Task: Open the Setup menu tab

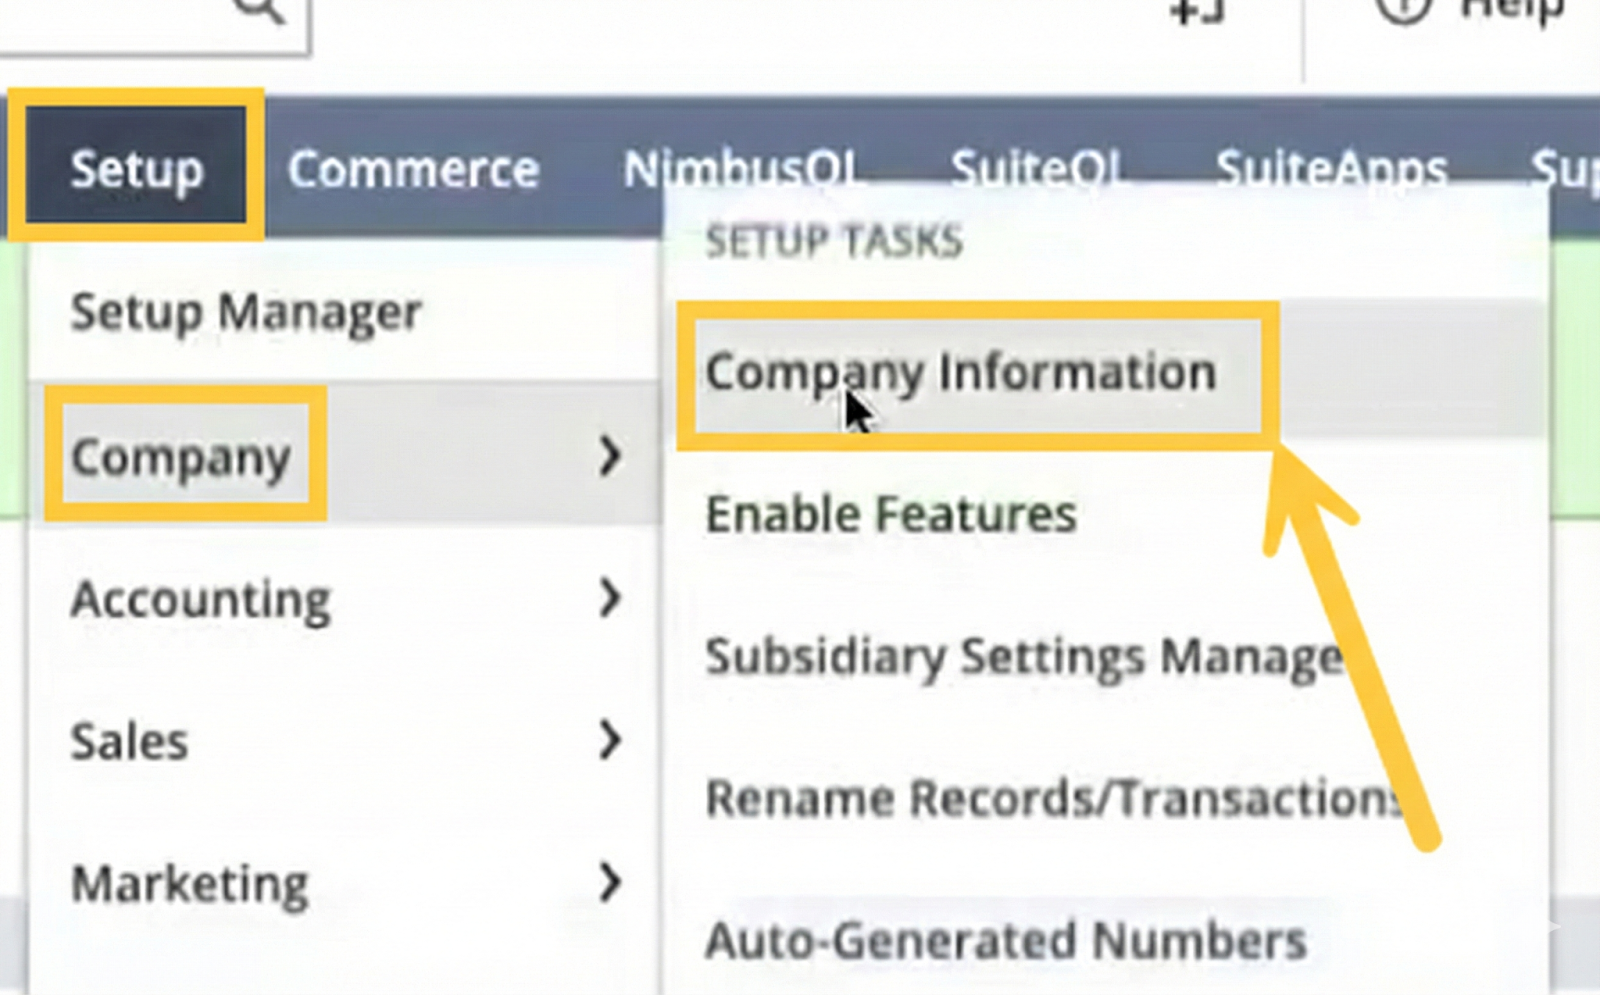Action: [x=137, y=168]
